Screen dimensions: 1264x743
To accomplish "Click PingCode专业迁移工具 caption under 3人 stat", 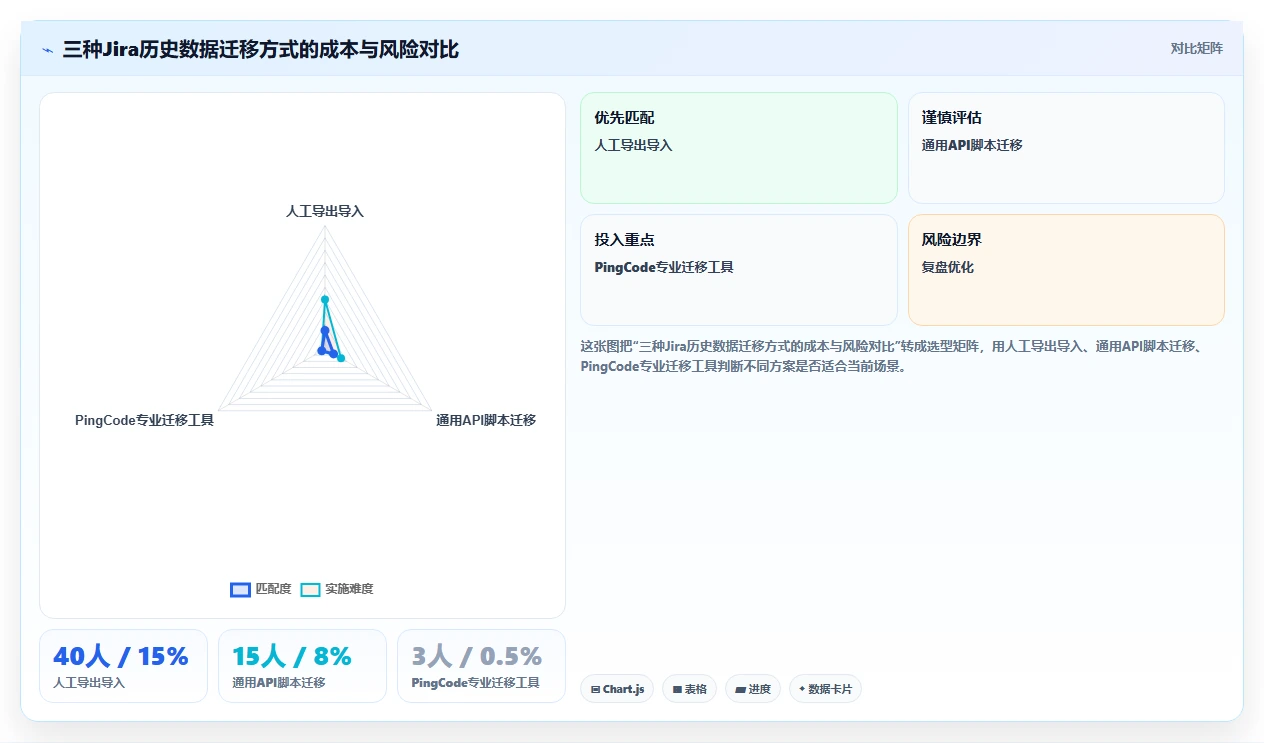I will pyautogui.click(x=476, y=683).
